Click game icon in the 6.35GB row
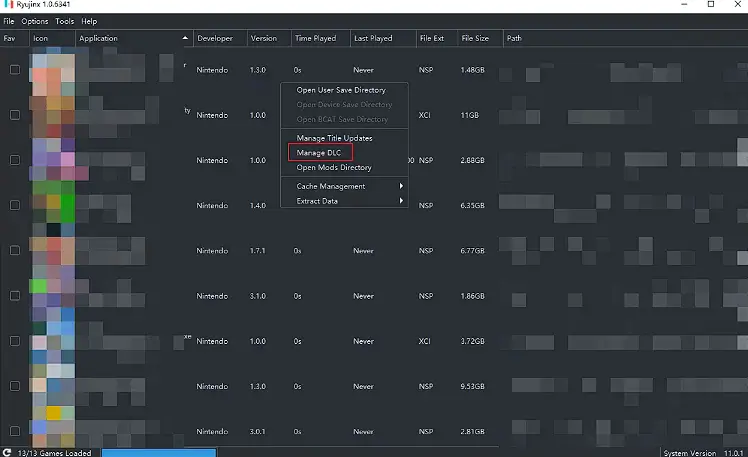Screen dimensions: 748x457 point(53,205)
